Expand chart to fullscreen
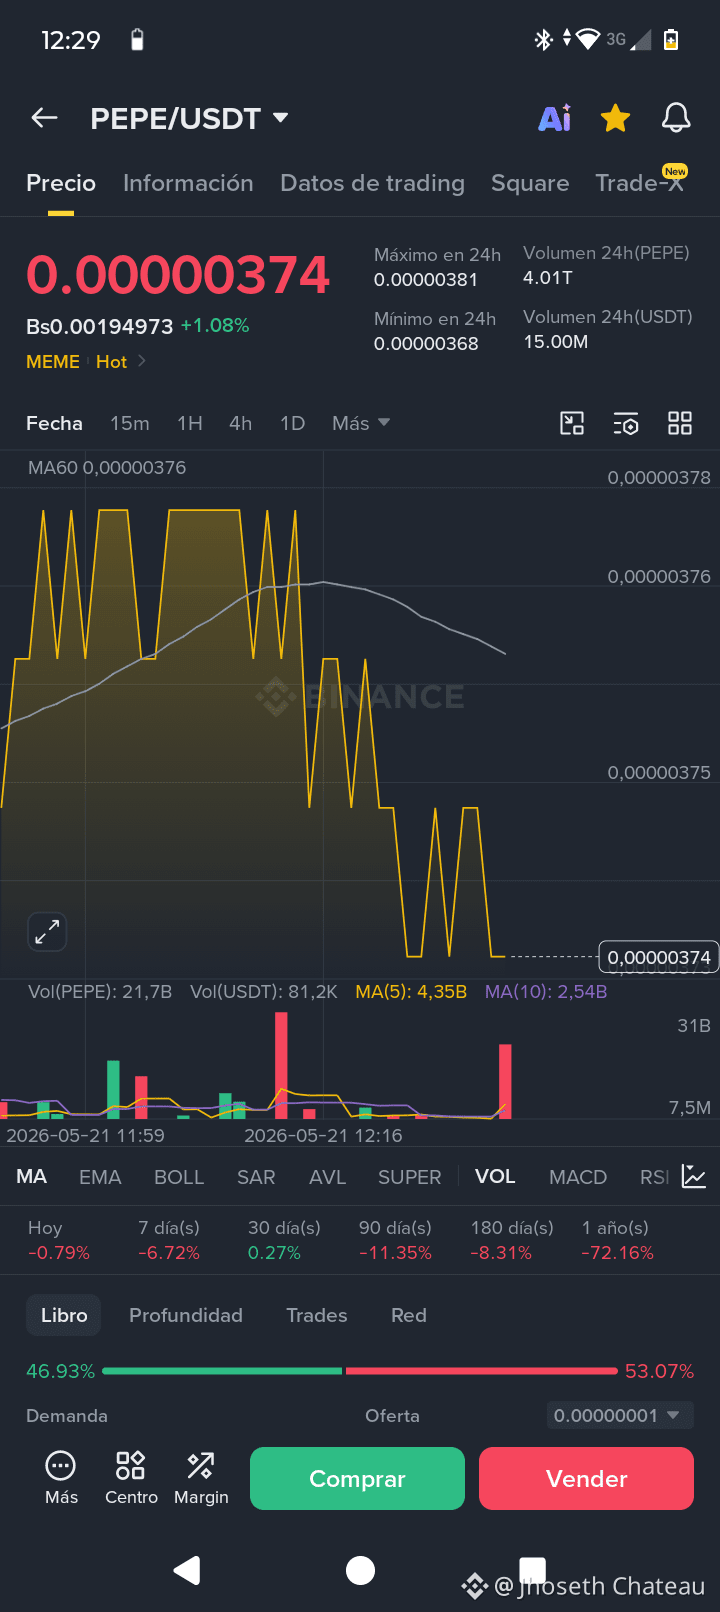 point(47,932)
